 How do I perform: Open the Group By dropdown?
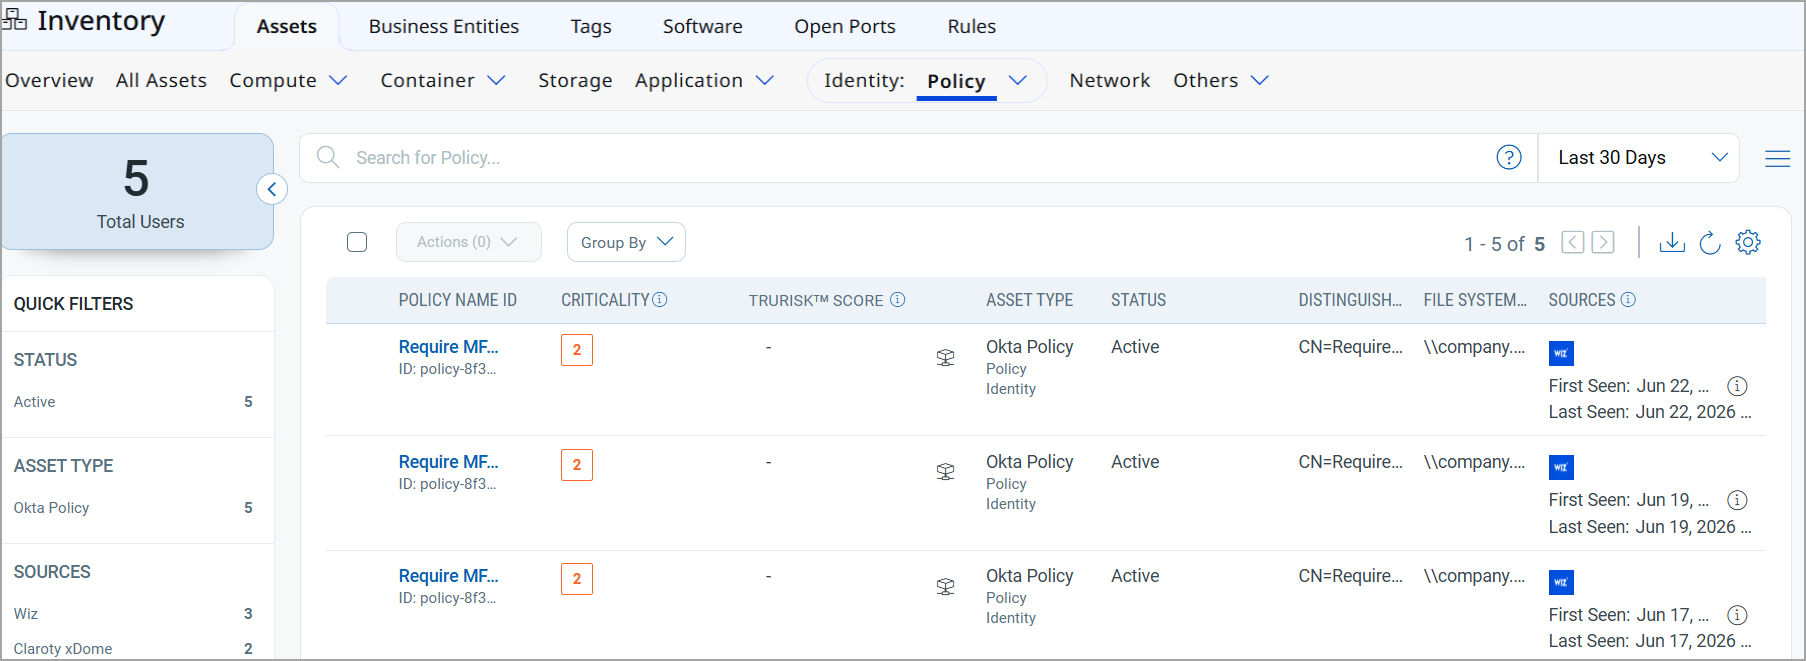coord(626,242)
